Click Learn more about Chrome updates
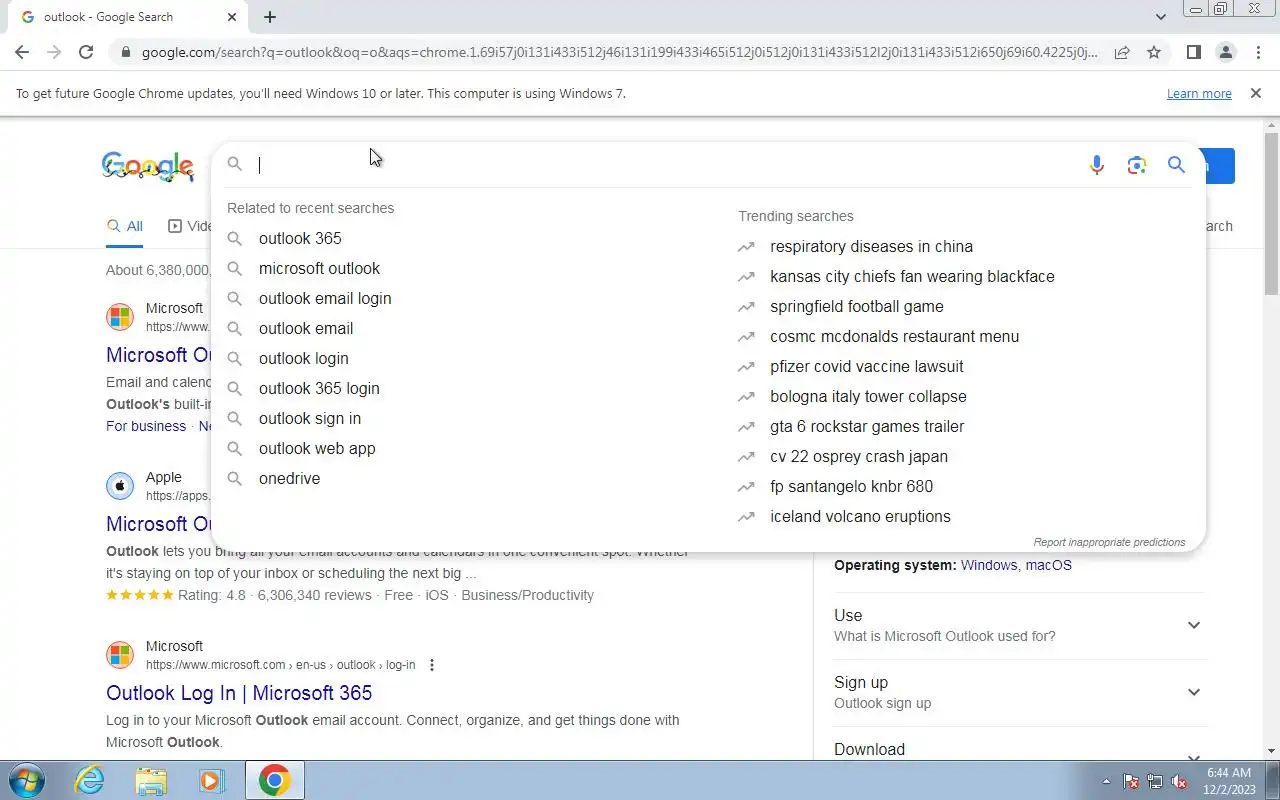 (1199, 94)
